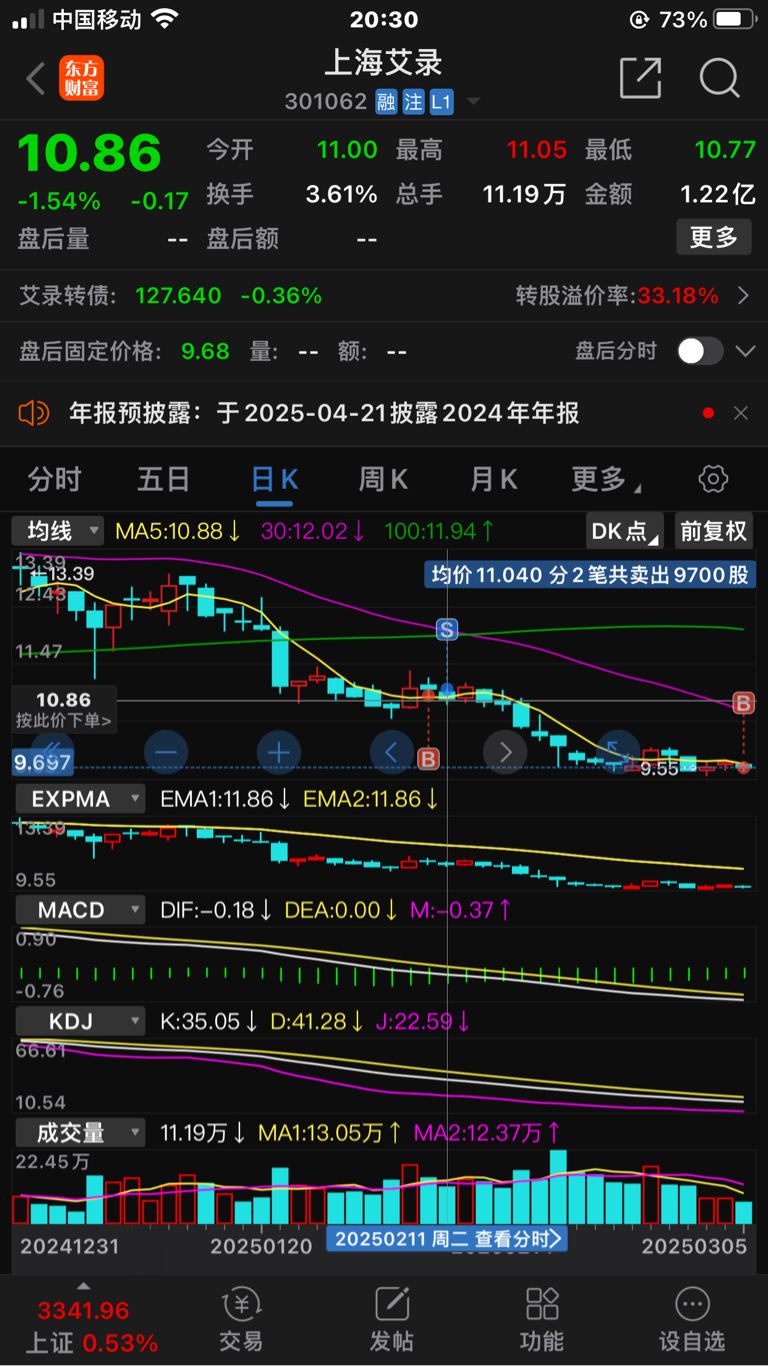This screenshot has height=1366, width=768.
Task: Switch to 分时 tab
Action: click(54, 479)
